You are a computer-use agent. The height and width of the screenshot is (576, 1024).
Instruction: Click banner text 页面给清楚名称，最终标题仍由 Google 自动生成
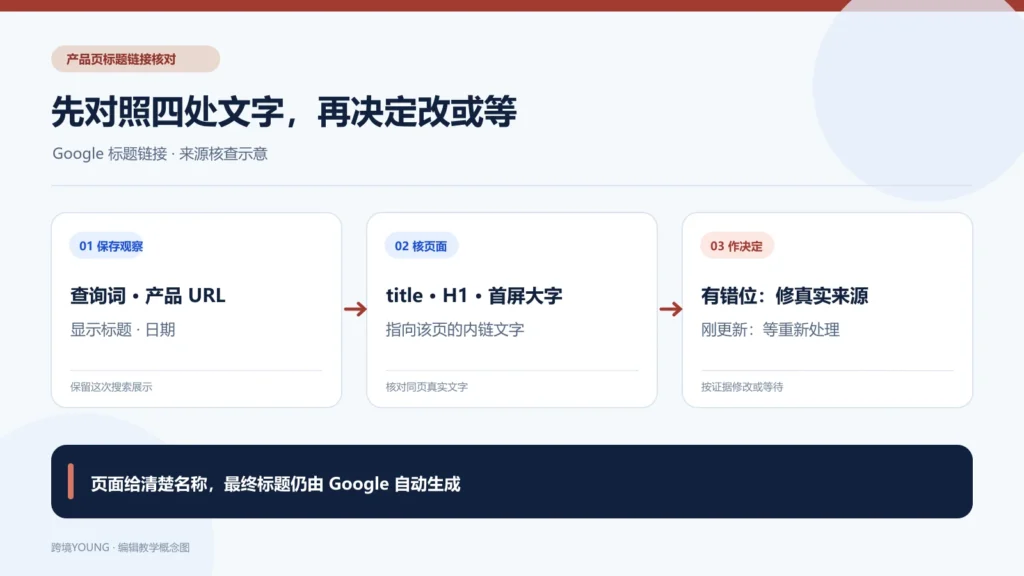(276, 484)
